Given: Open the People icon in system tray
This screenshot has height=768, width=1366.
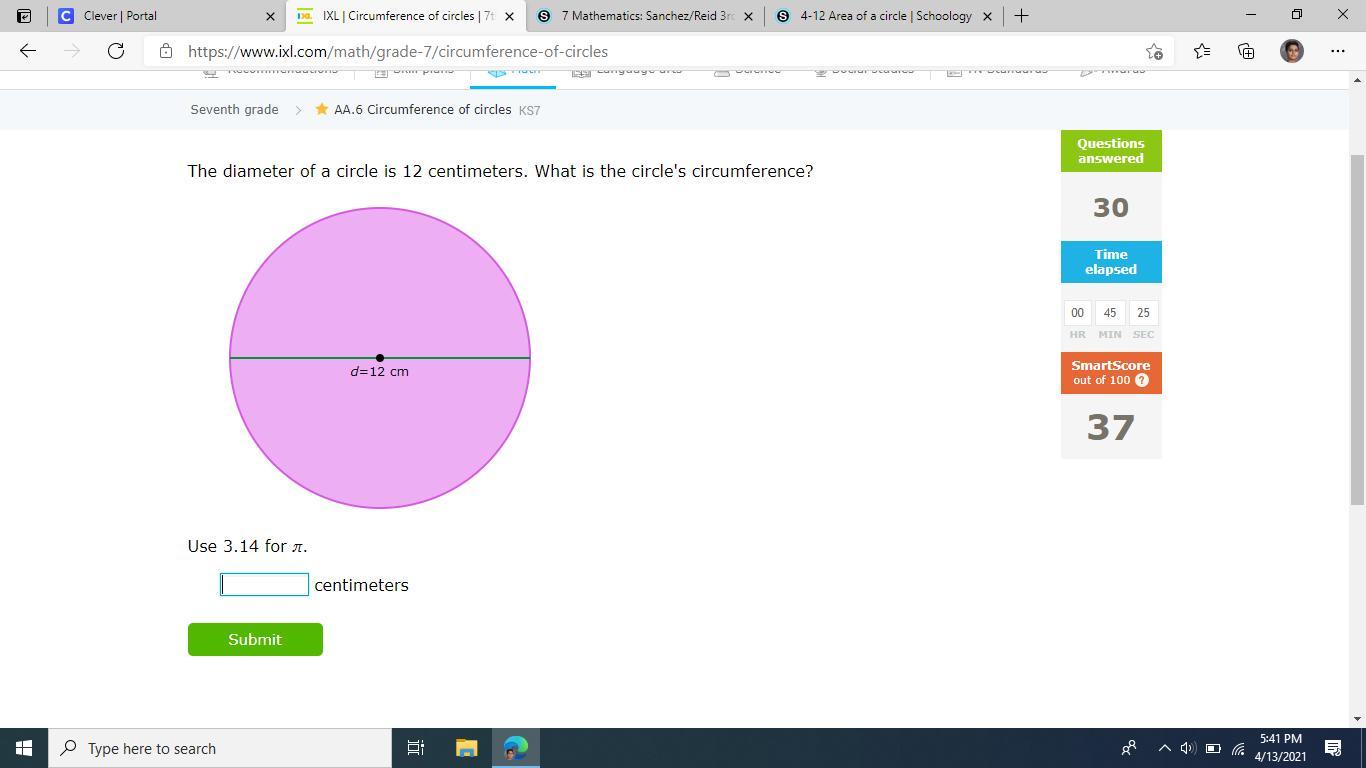Looking at the screenshot, I should click(1129, 748).
